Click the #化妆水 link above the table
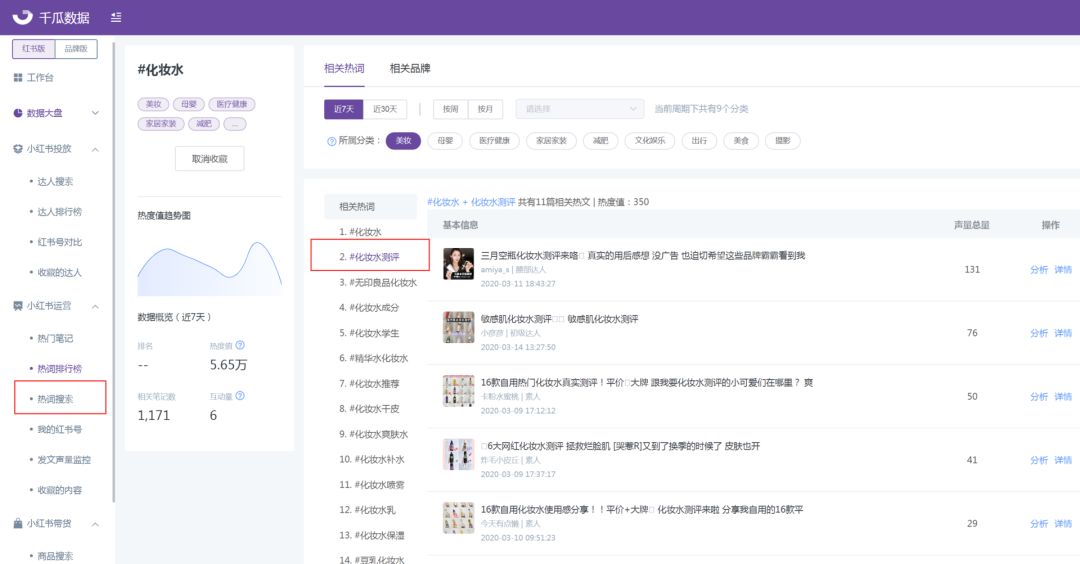The image size is (1080, 564). pyautogui.click(x=443, y=202)
